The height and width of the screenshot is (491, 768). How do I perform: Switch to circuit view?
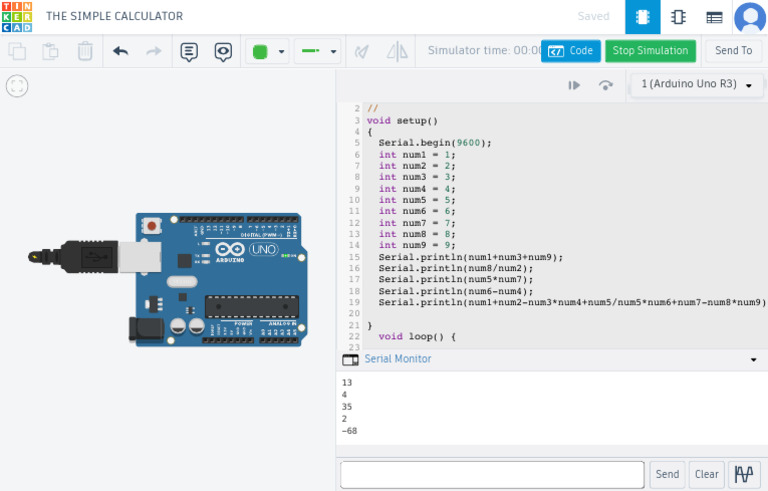[x=642, y=17]
